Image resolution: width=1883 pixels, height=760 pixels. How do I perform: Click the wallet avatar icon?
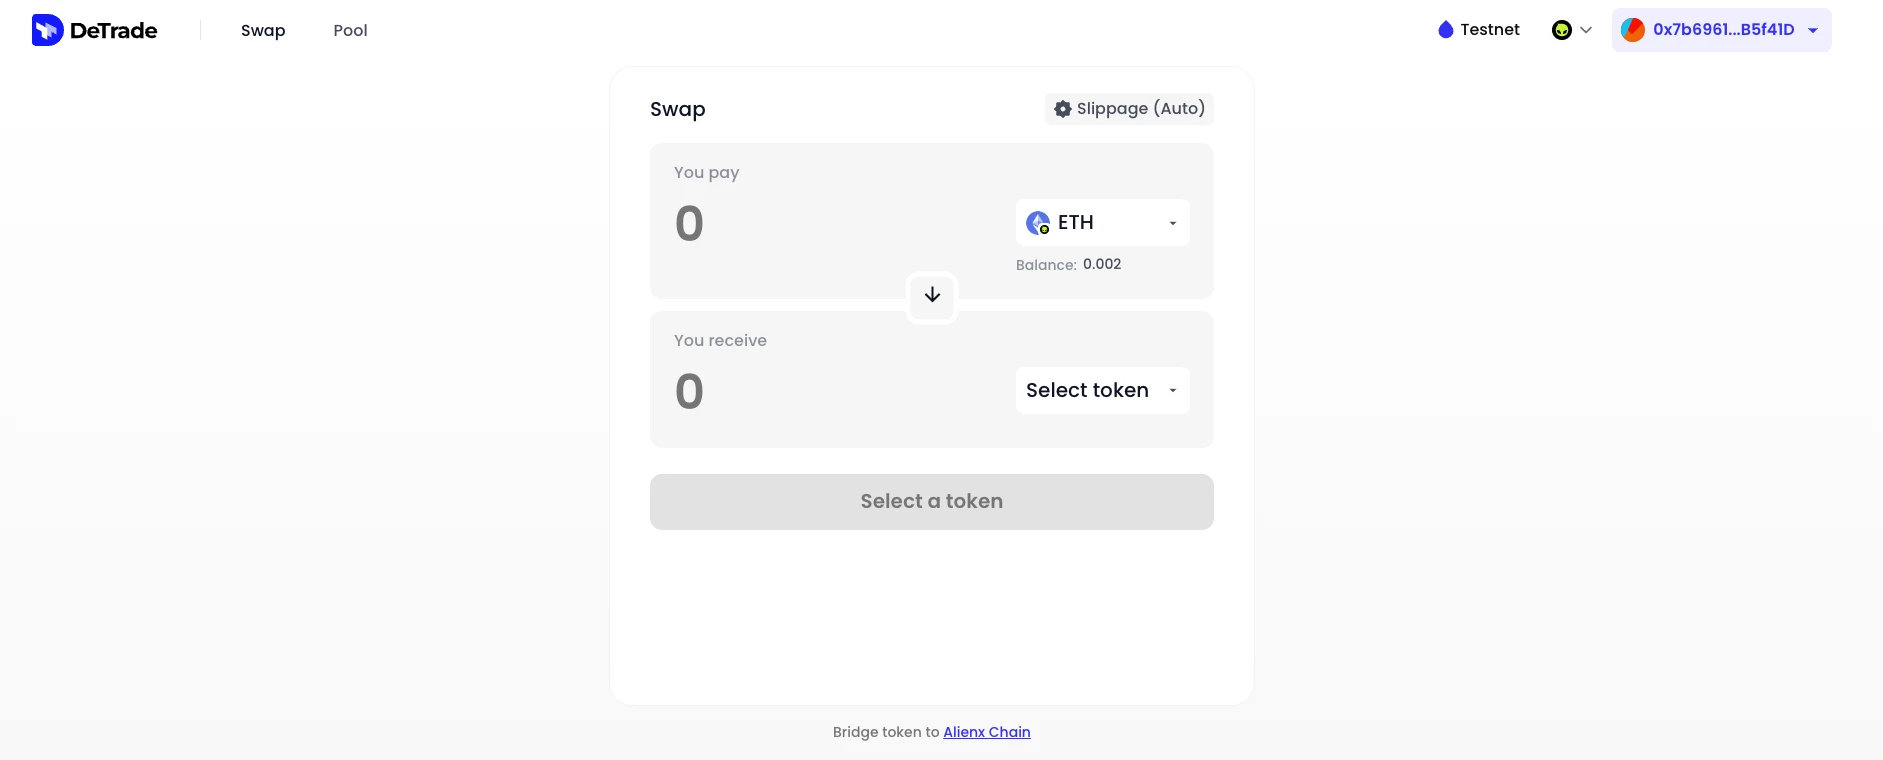click(x=1633, y=30)
